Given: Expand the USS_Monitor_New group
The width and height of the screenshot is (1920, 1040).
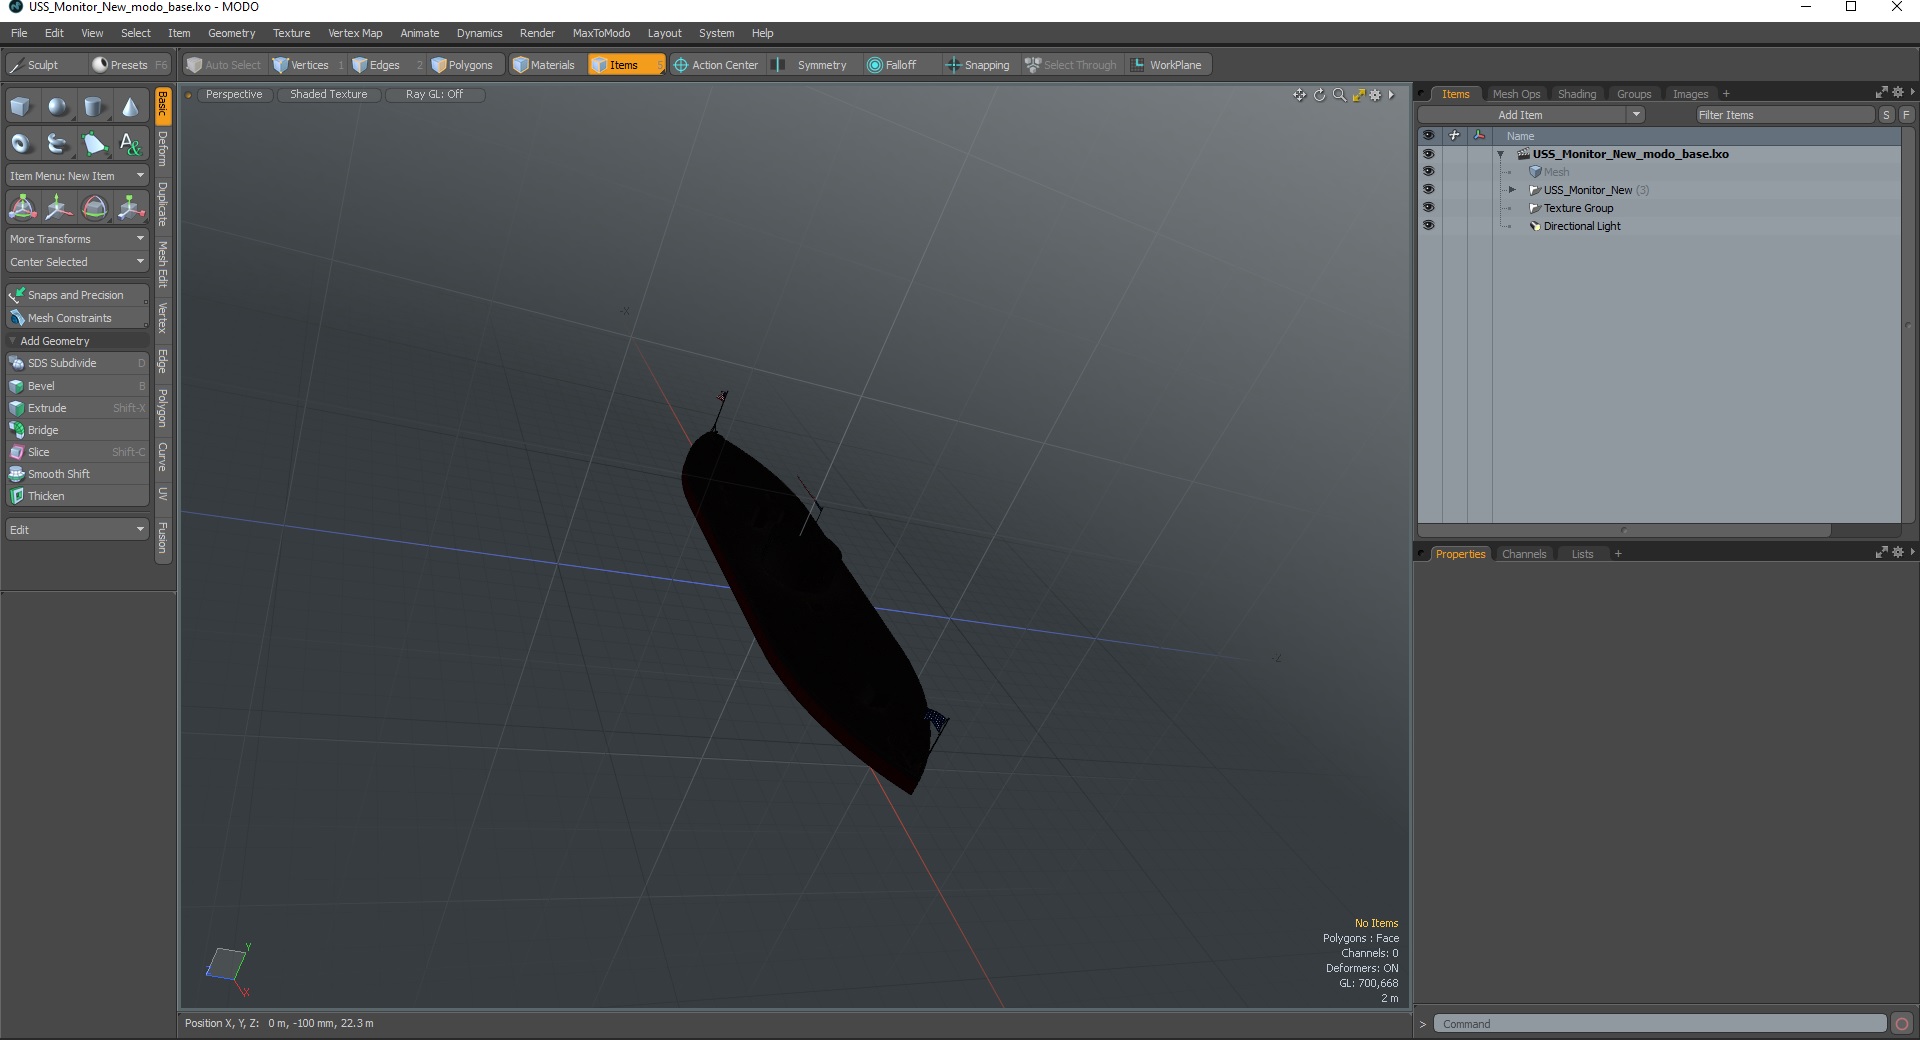Looking at the screenshot, I should [x=1512, y=190].
